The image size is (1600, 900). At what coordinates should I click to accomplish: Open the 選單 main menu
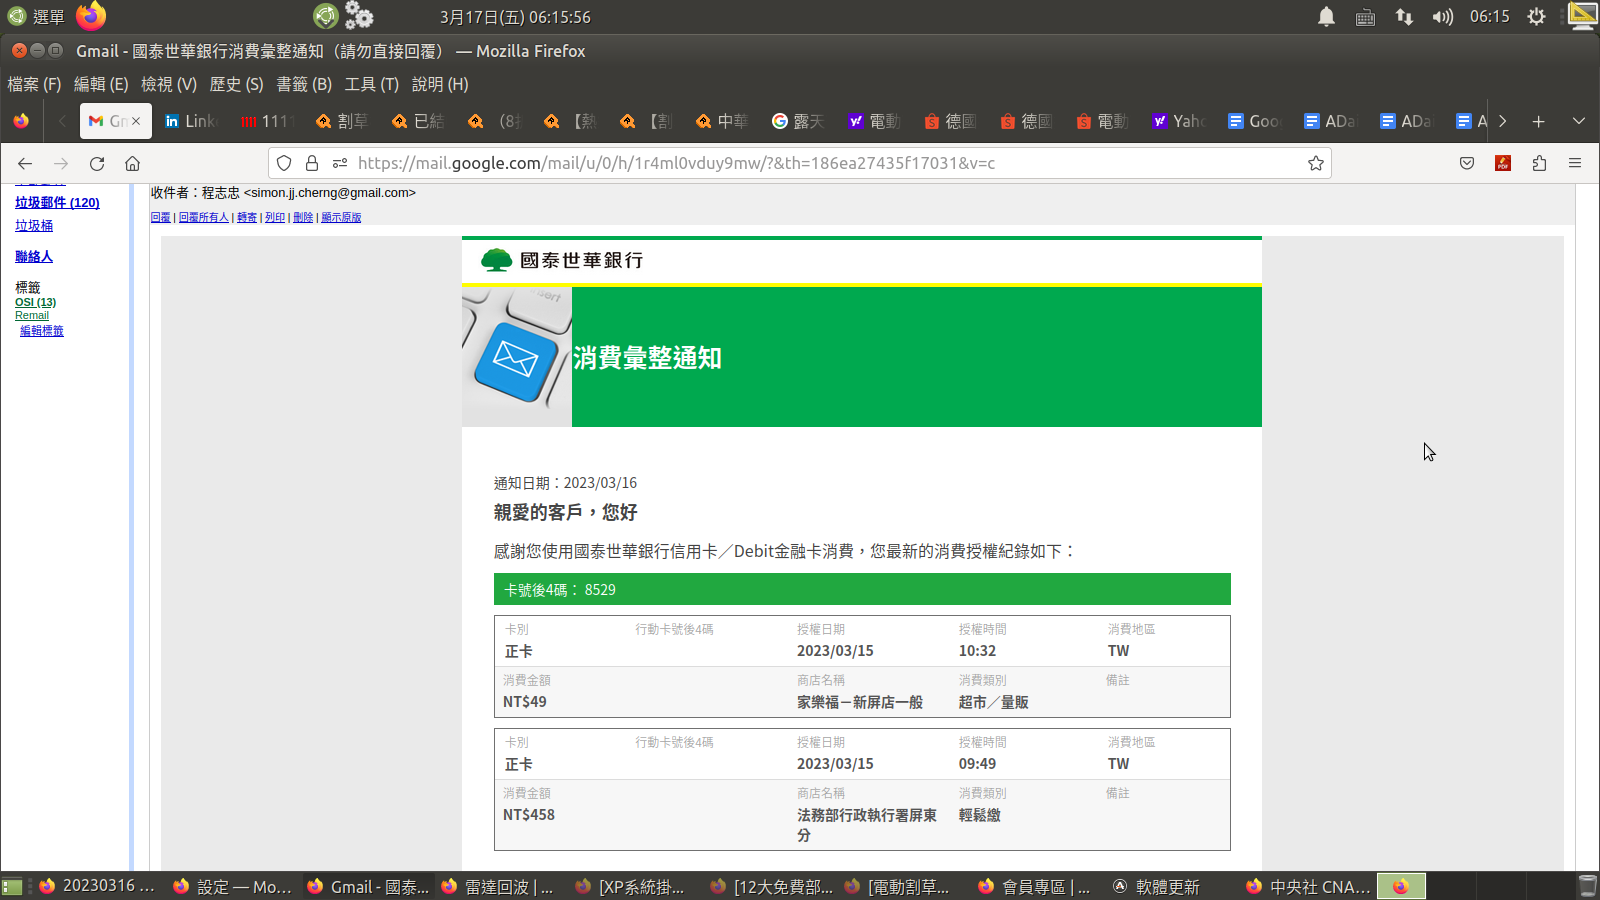click(x=36, y=16)
